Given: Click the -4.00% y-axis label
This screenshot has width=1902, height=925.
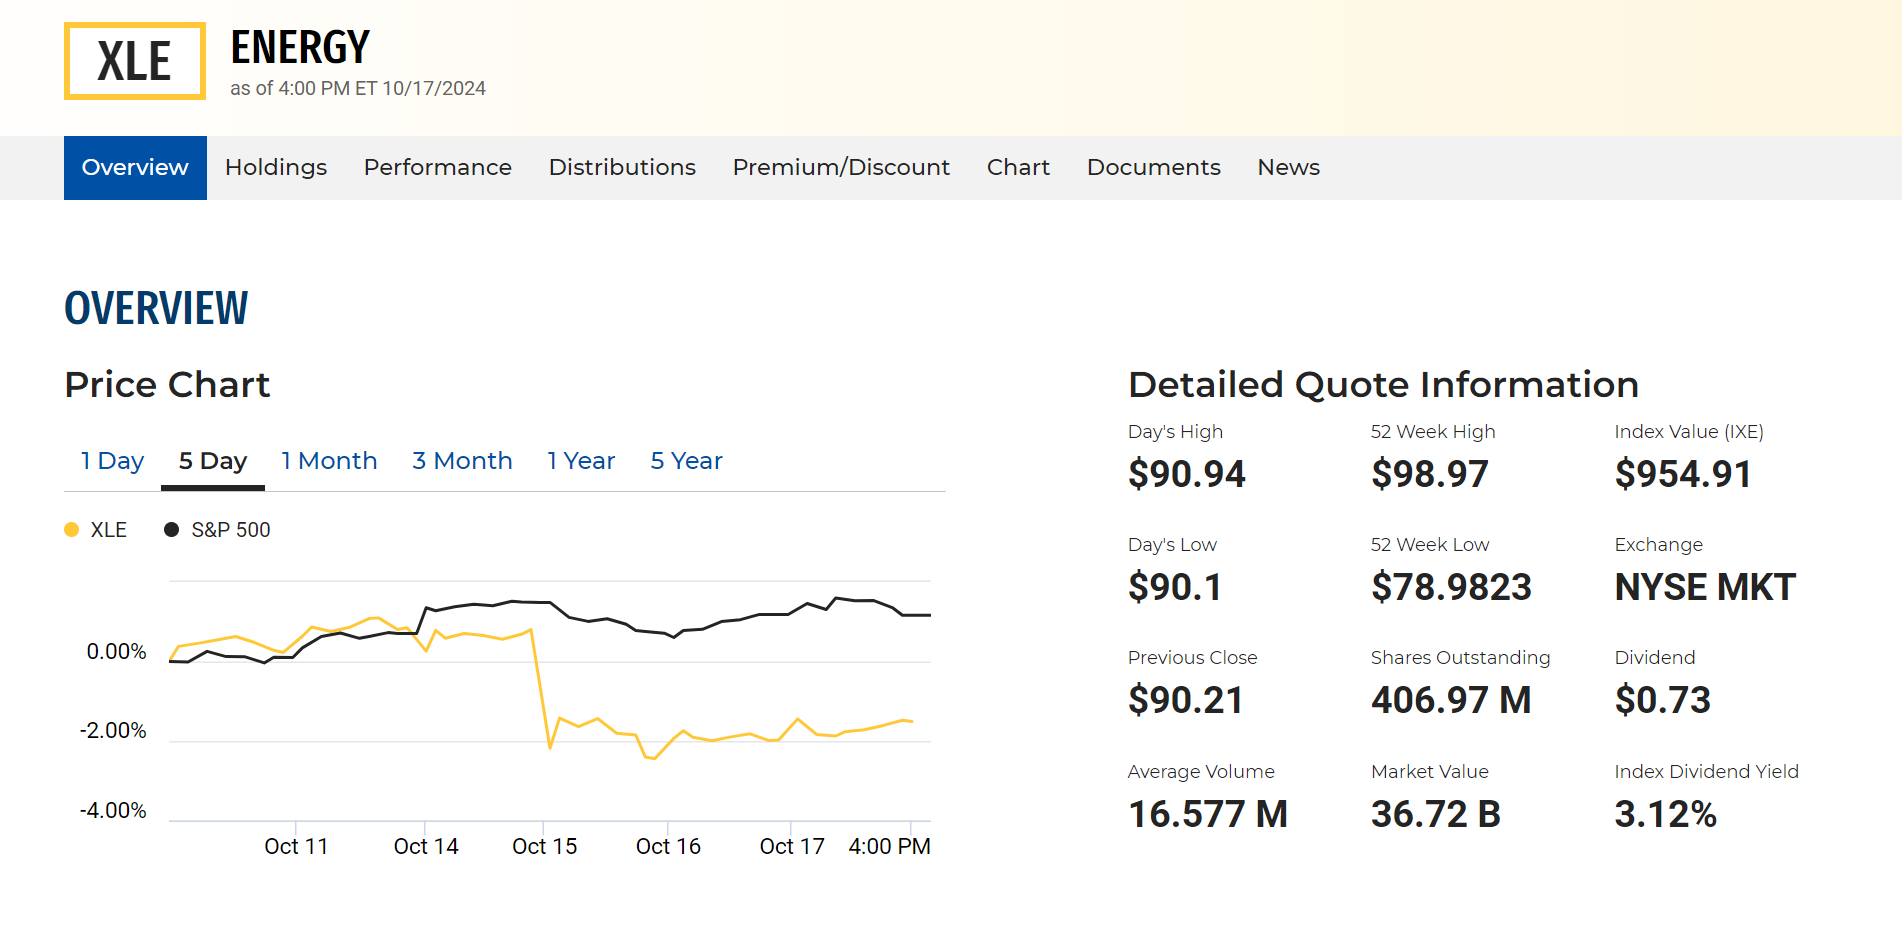Looking at the screenshot, I should point(113,811).
